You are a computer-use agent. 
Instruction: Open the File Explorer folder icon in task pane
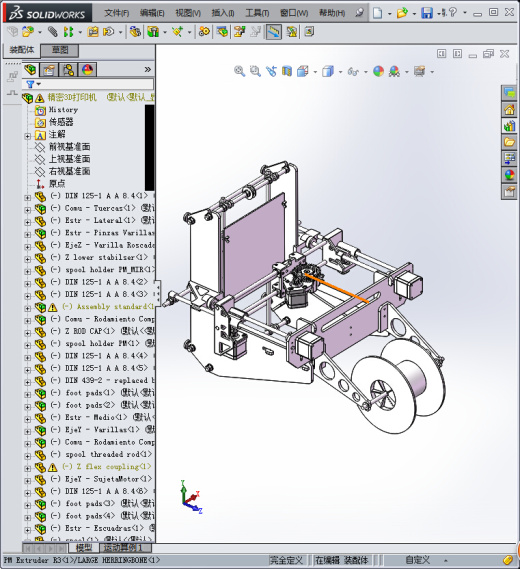[509, 142]
